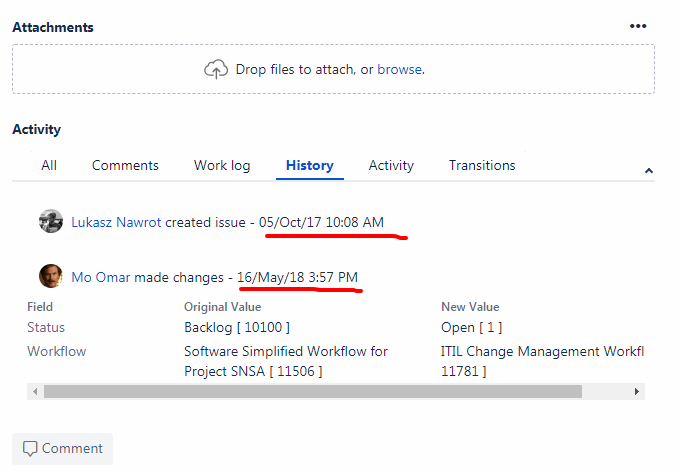Click the horizontal scrollbar right arrow
The width and height of the screenshot is (681, 472).
(x=637, y=392)
